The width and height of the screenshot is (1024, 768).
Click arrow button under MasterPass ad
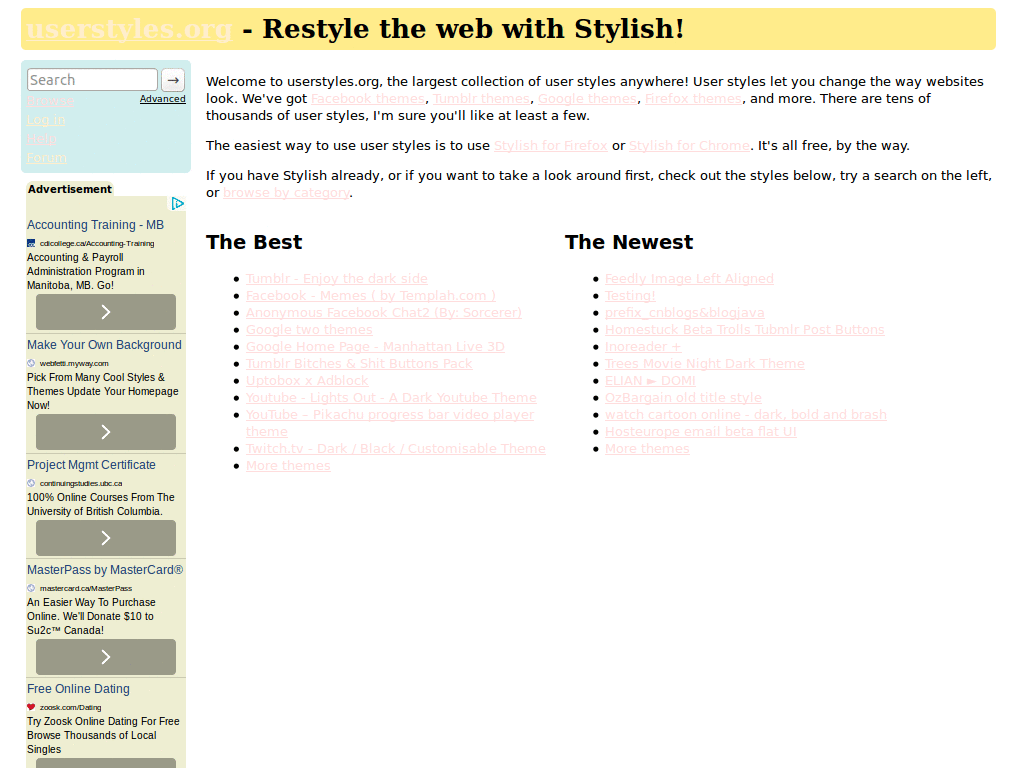pos(106,657)
